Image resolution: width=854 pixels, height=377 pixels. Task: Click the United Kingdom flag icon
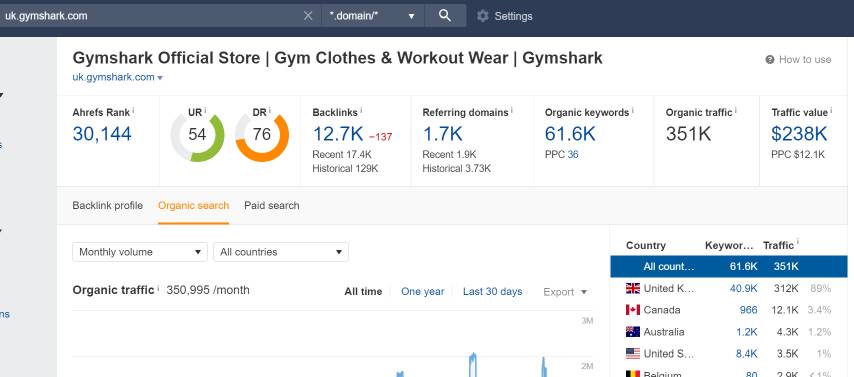pyautogui.click(x=633, y=288)
